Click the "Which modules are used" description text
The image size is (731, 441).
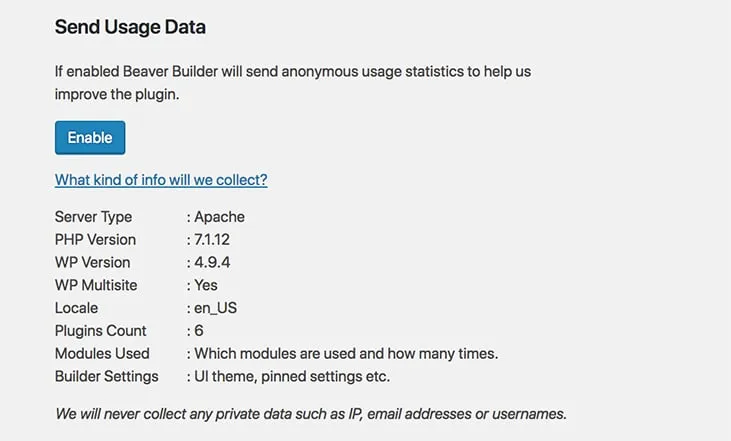tap(346, 353)
